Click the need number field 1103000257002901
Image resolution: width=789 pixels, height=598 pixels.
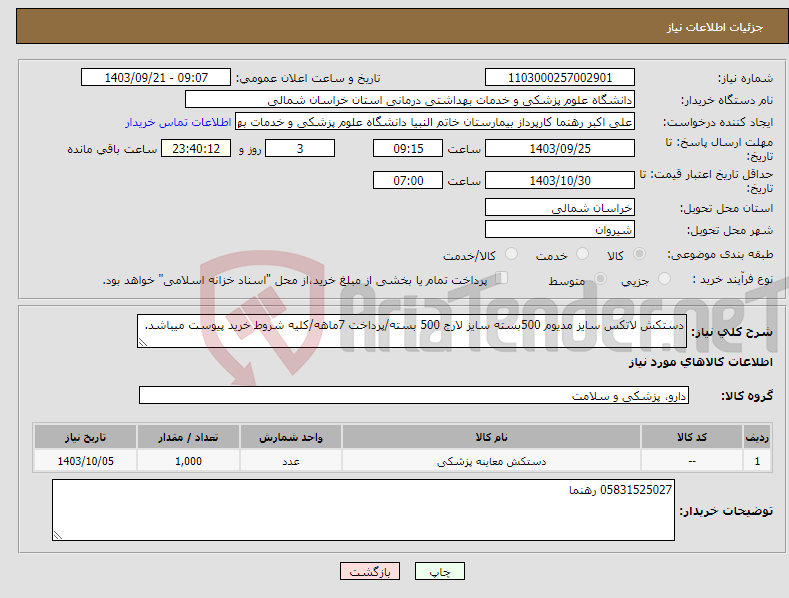[x=560, y=78]
